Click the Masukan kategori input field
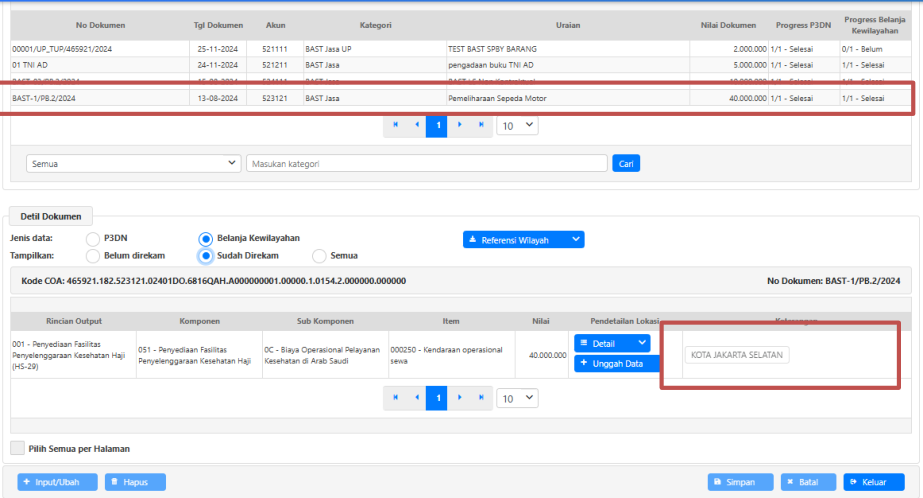 [426, 163]
